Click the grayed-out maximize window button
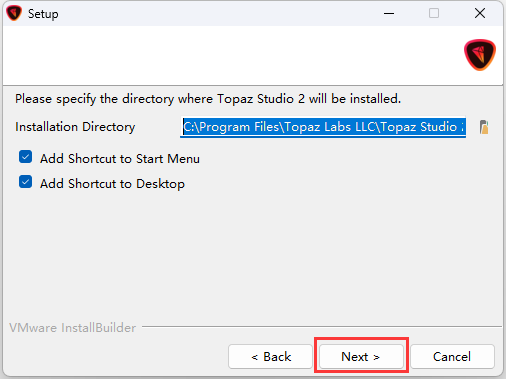506x379 pixels. click(434, 14)
